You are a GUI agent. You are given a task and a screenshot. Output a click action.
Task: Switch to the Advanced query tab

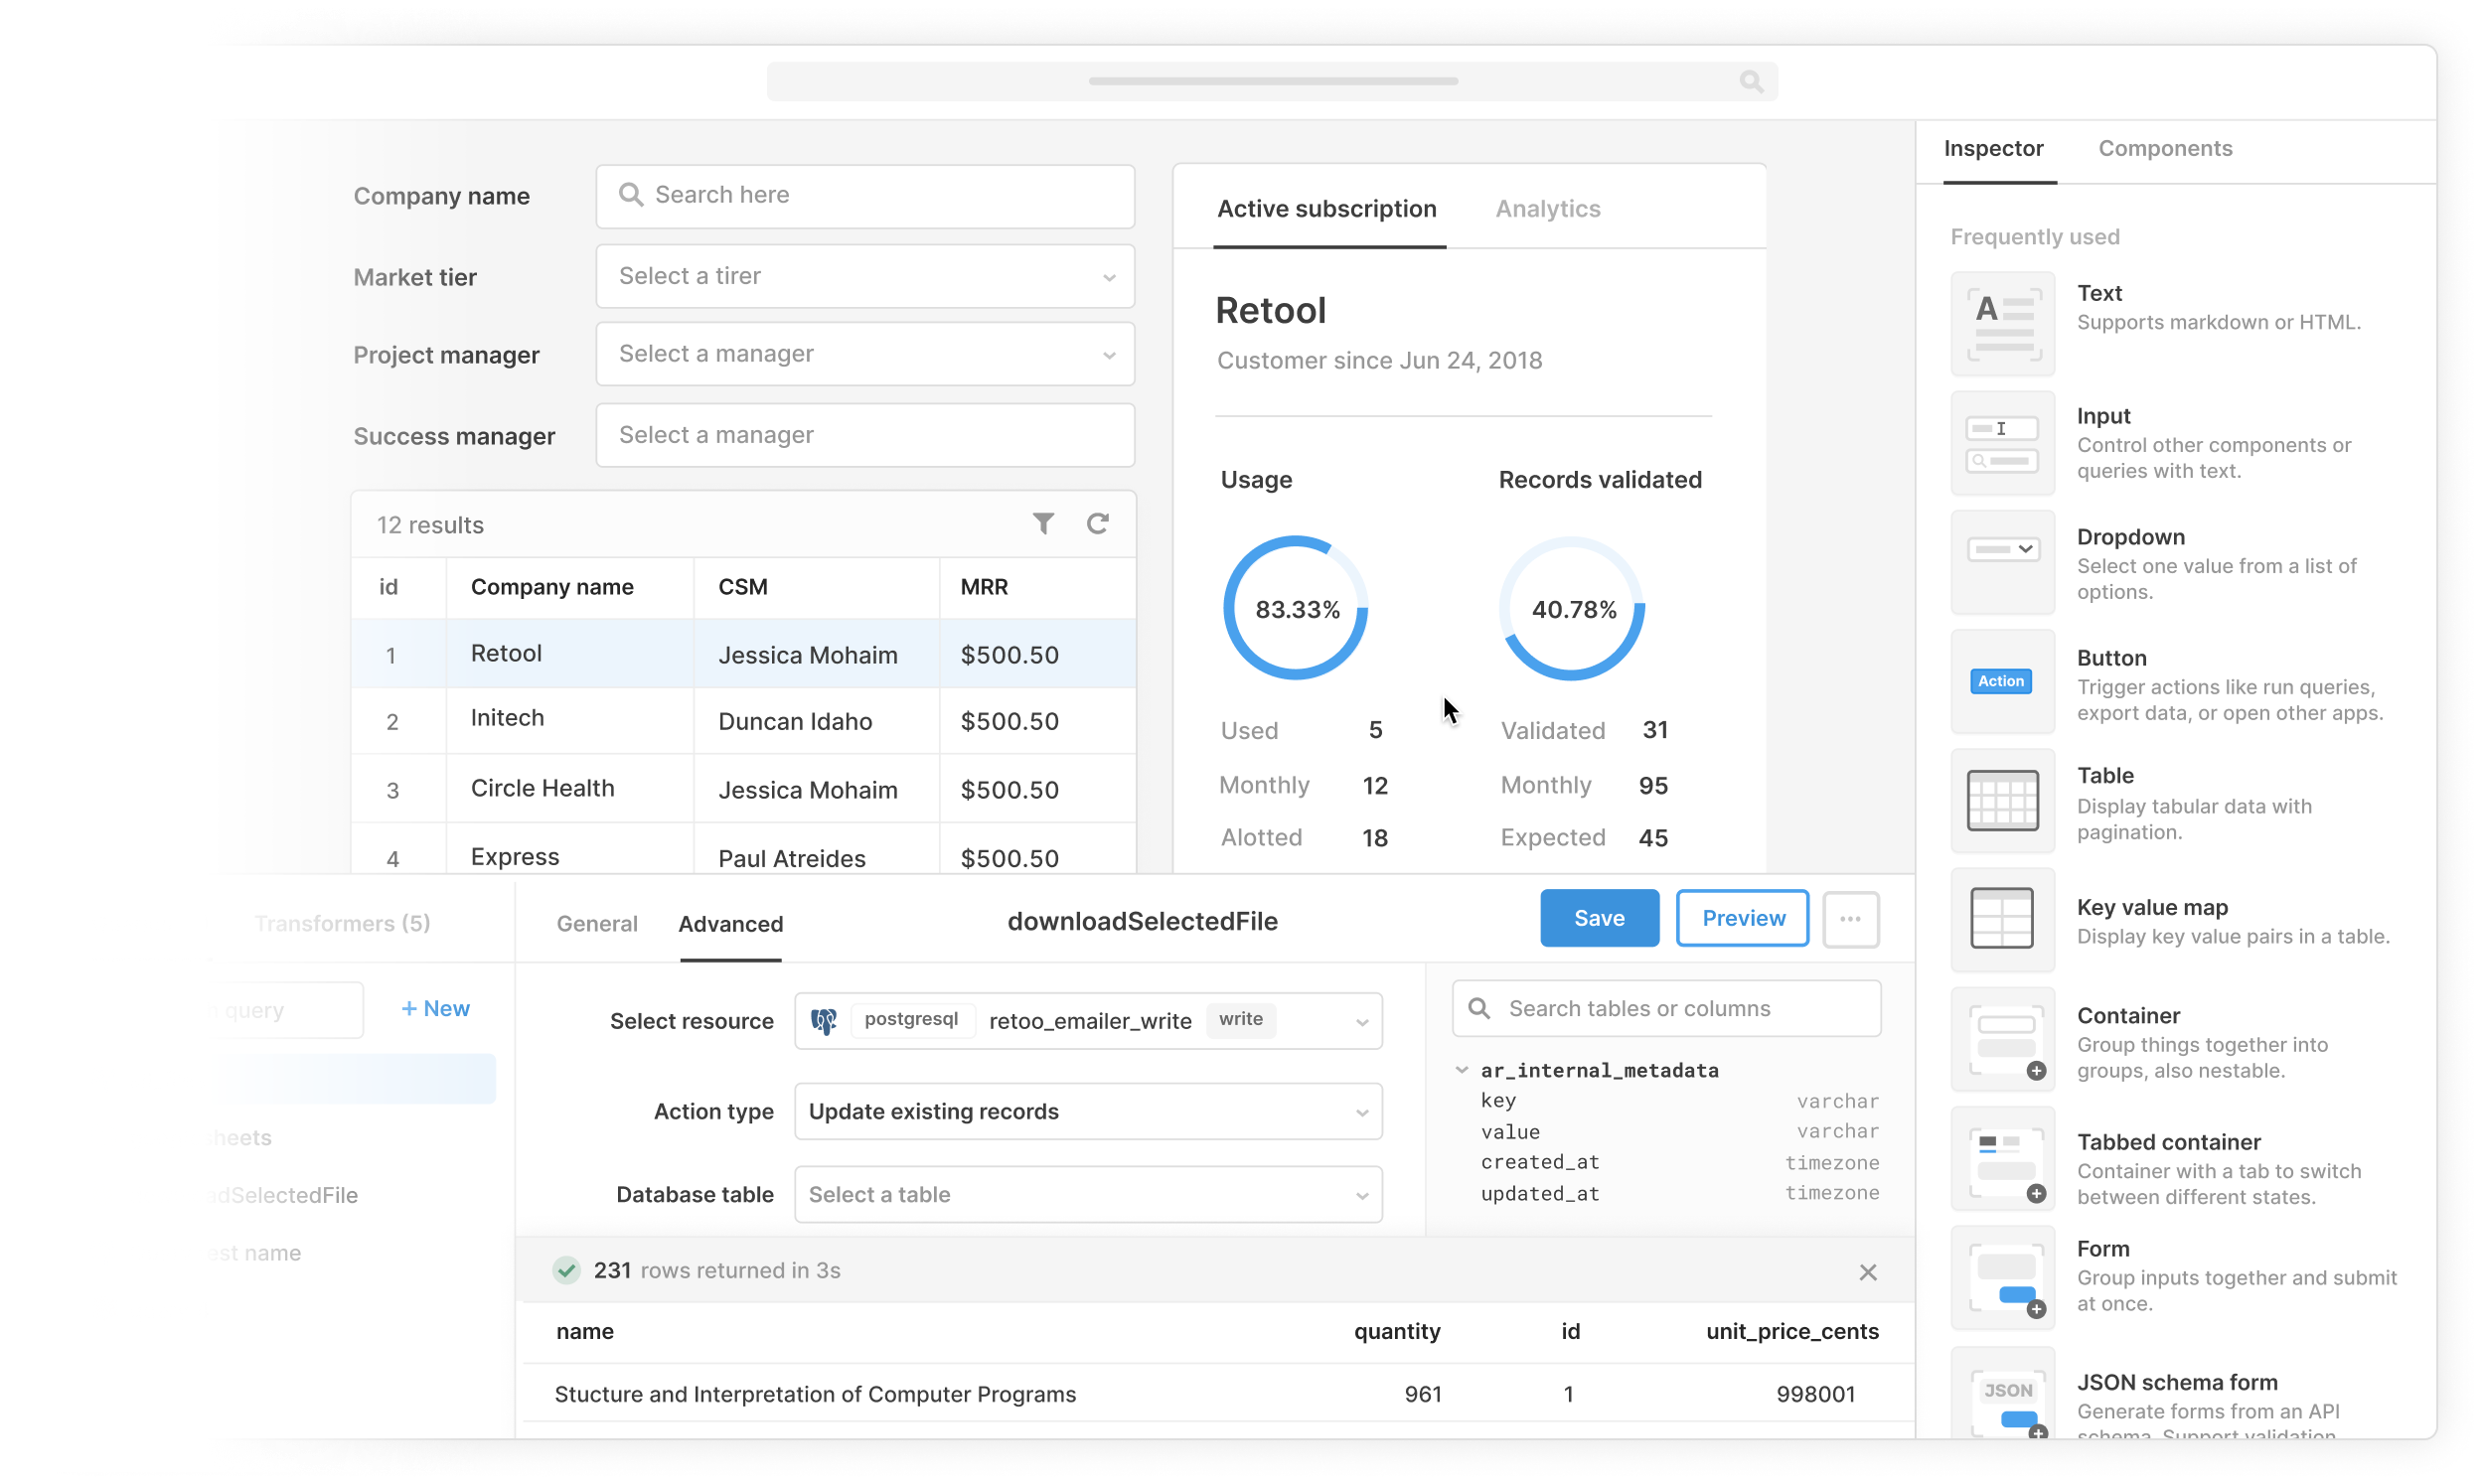tap(729, 922)
